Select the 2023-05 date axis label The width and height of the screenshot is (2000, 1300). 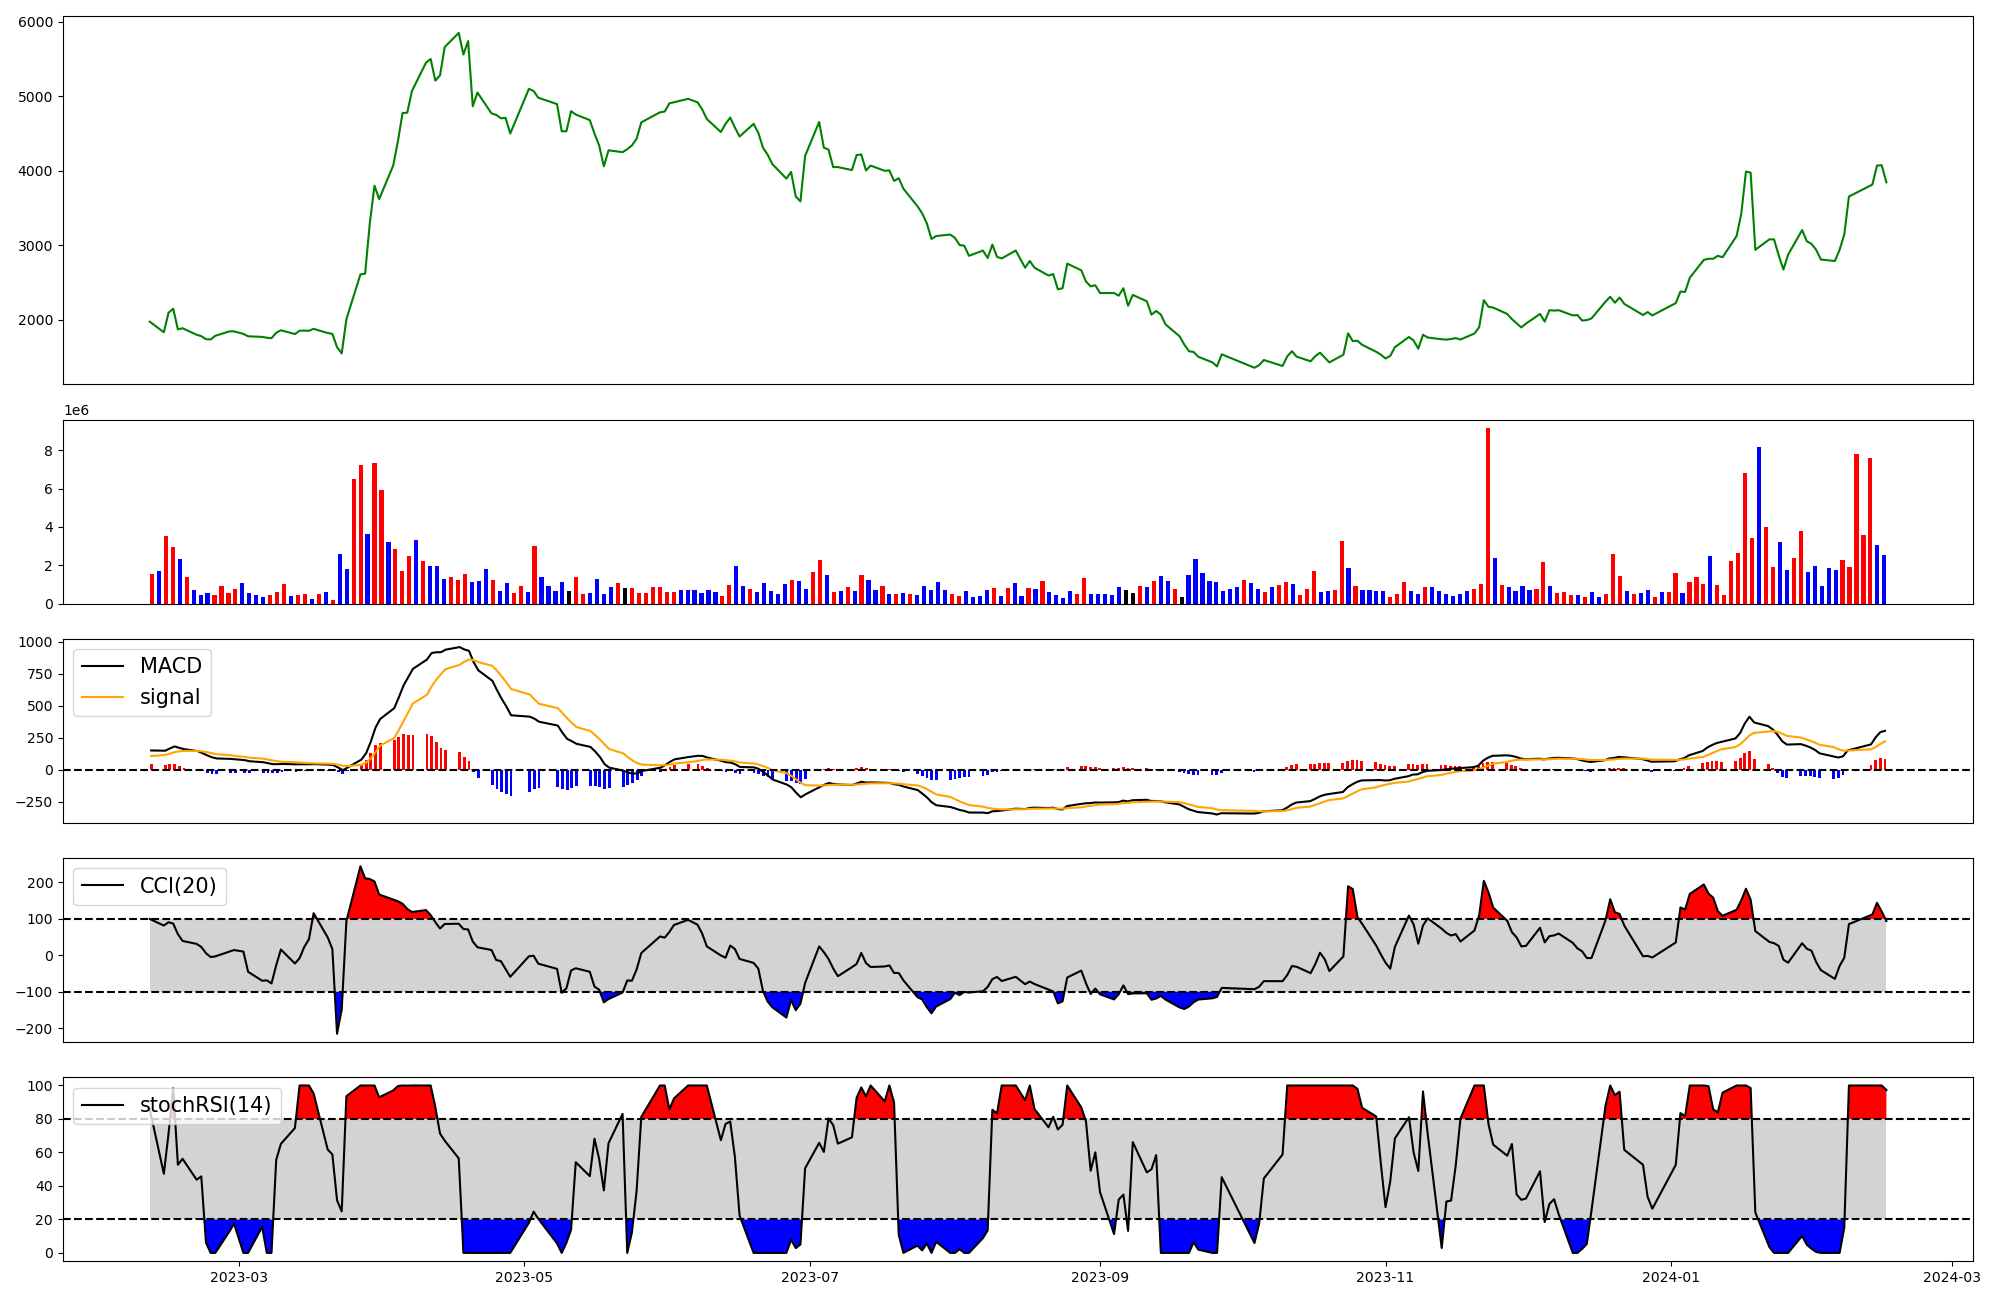tap(524, 1276)
